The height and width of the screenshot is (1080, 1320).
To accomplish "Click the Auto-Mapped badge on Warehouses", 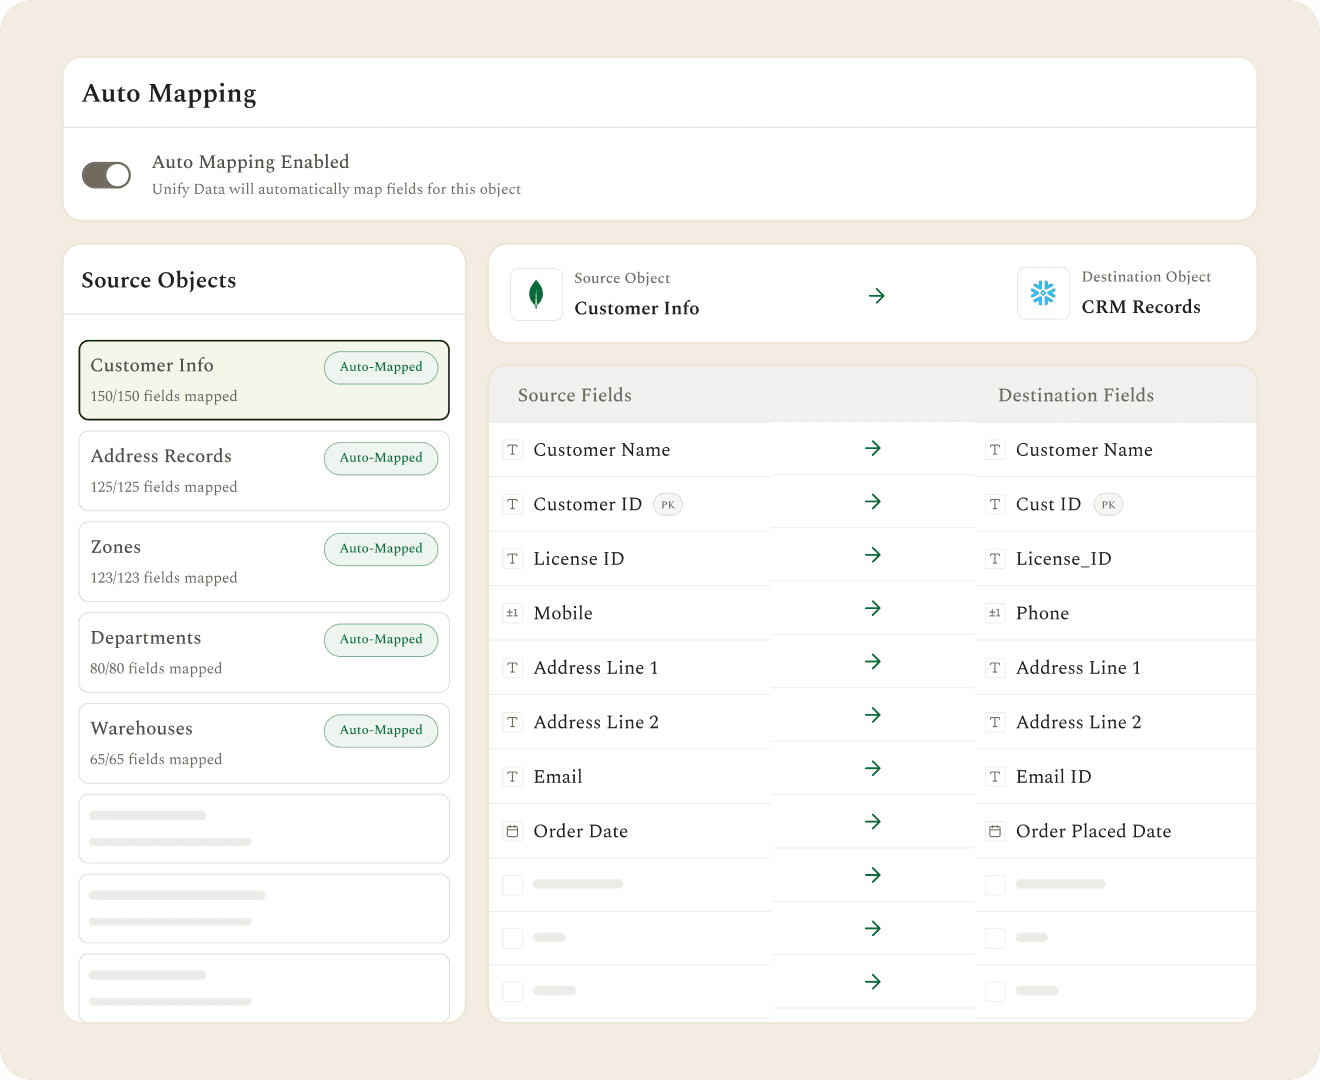I will coord(381,731).
